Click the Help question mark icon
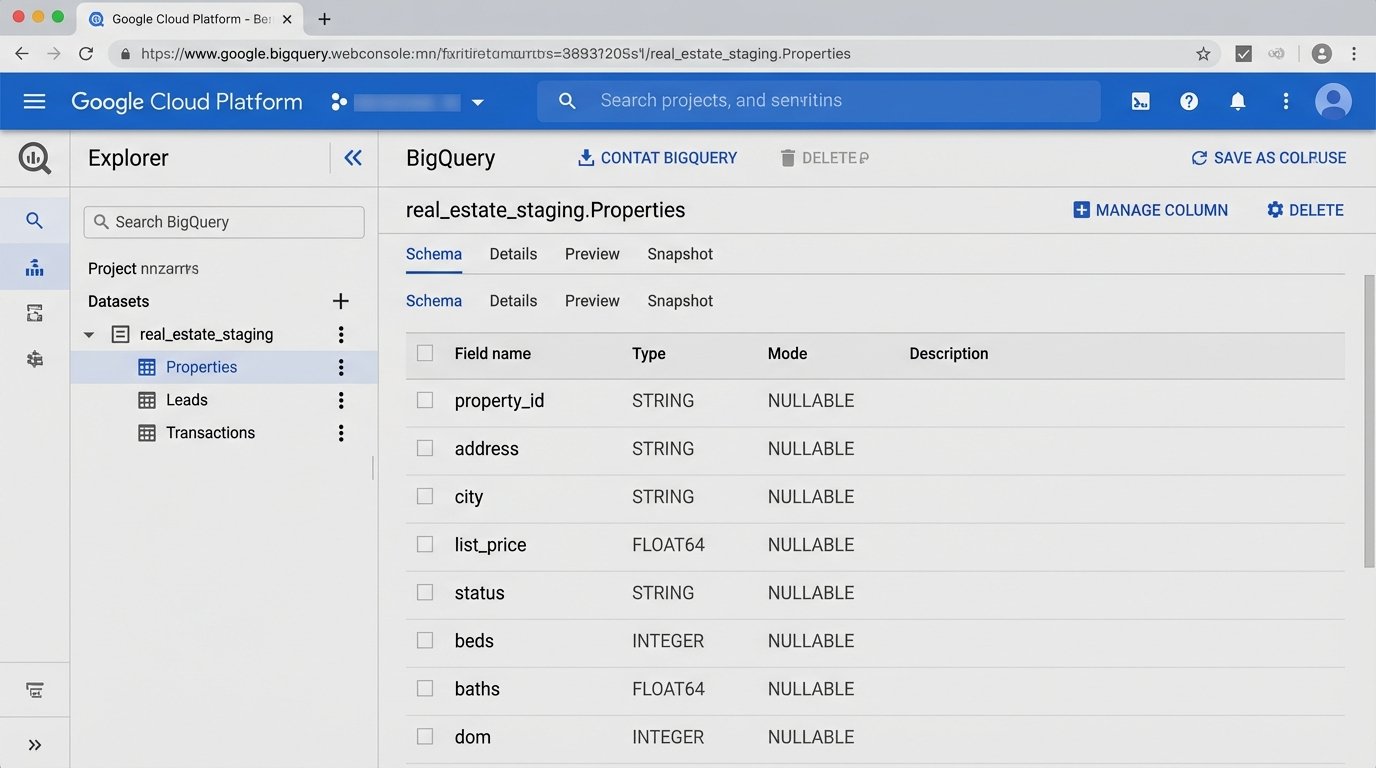 click(x=1188, y=101)
